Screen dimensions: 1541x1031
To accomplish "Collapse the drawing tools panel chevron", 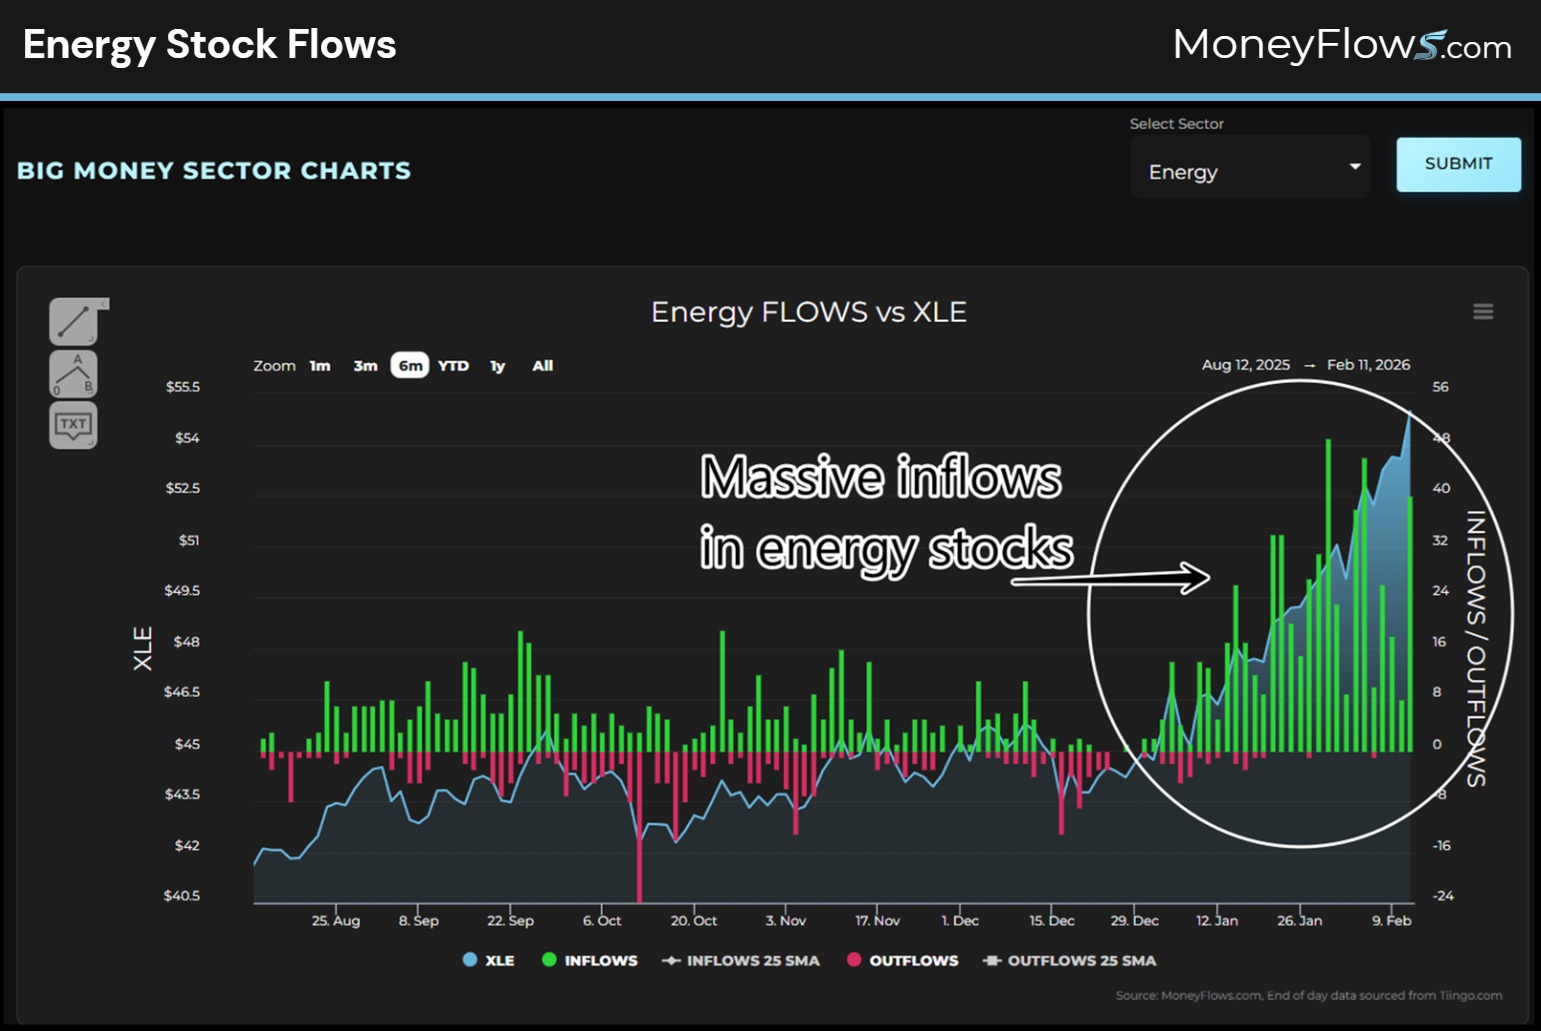I will 103,302.
